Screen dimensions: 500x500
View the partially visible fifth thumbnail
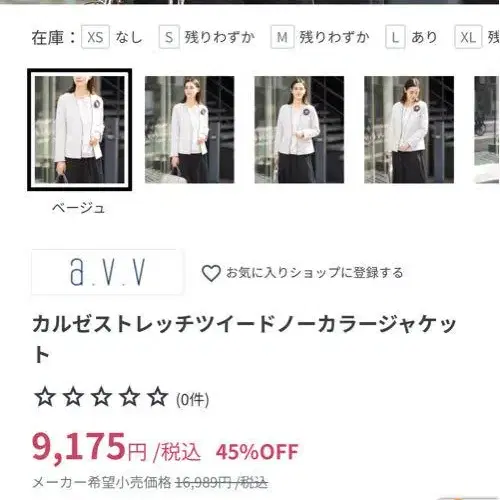pyautogui.click(x=487, y=130)
